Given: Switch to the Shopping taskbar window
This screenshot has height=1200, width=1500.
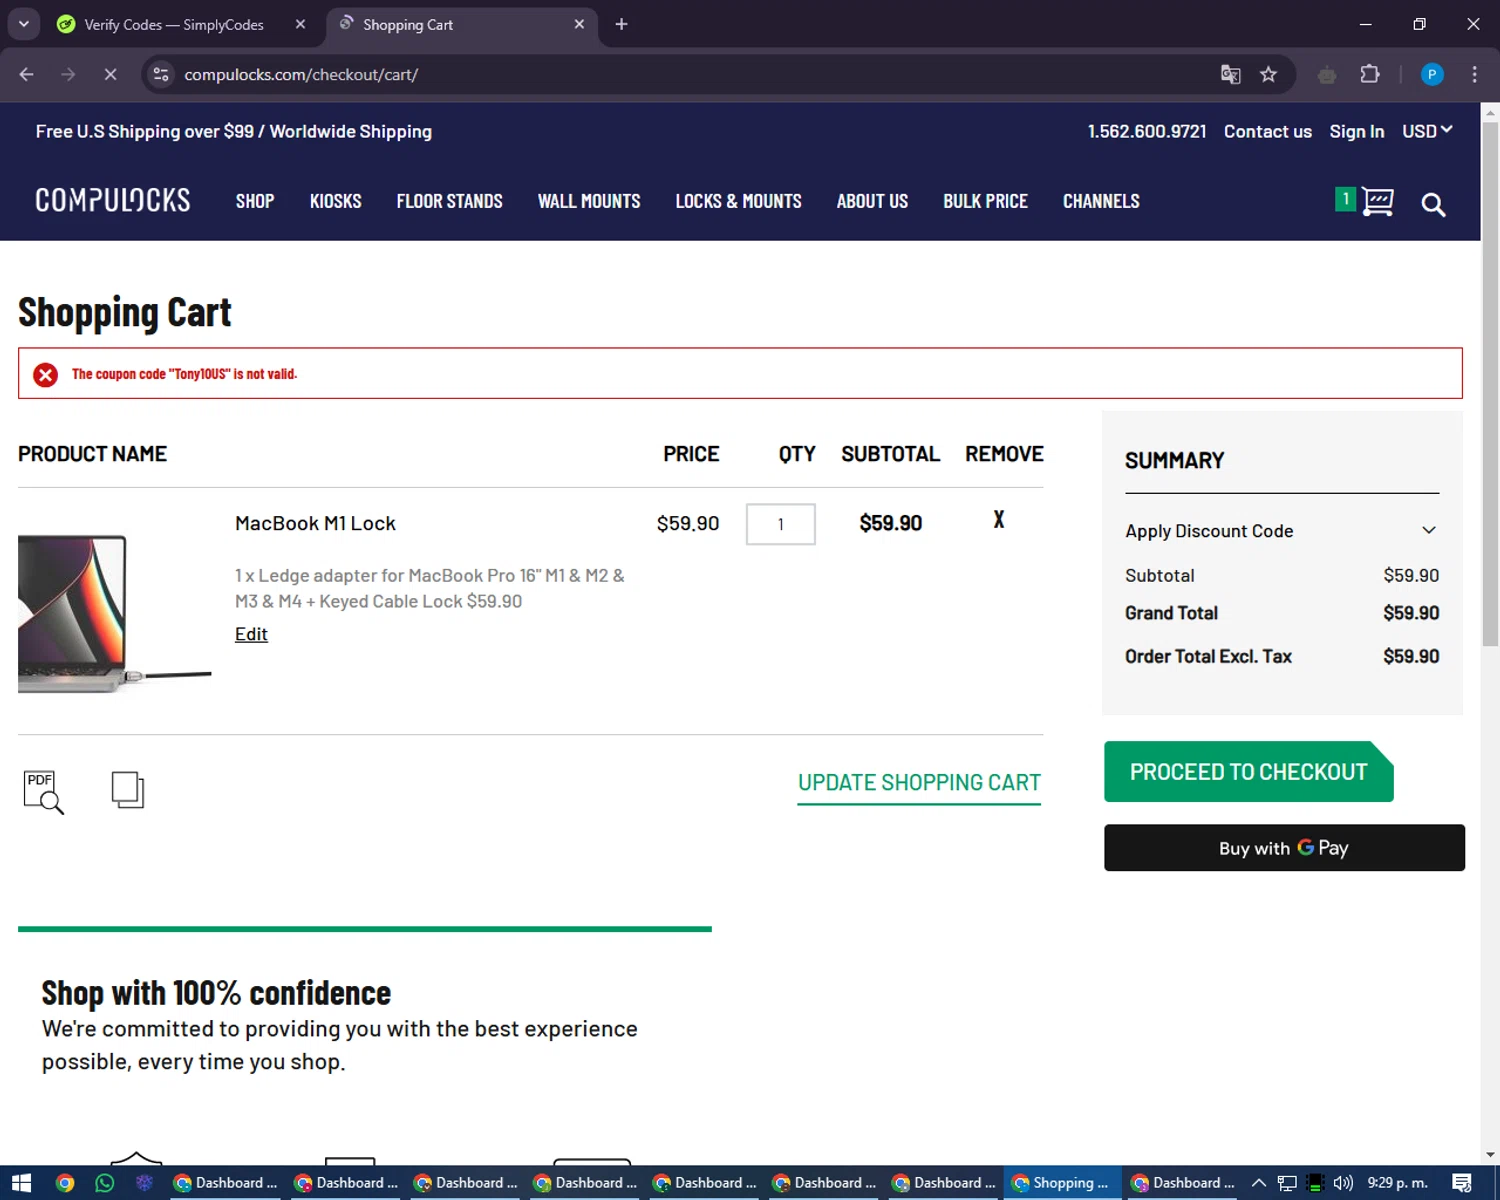Looking at the screenshot, I should [x=1062, y=1183].
